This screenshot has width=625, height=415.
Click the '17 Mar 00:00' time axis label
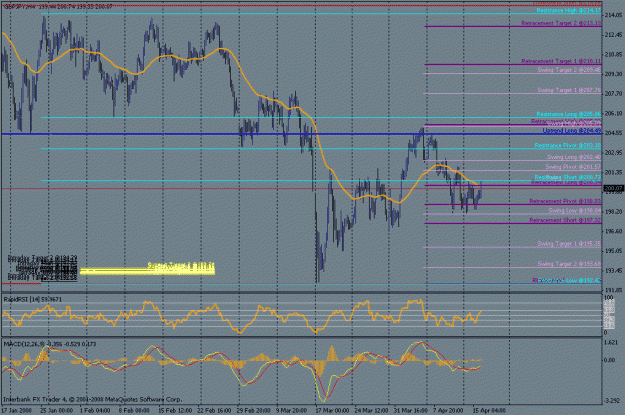click(x=332, y=411)
